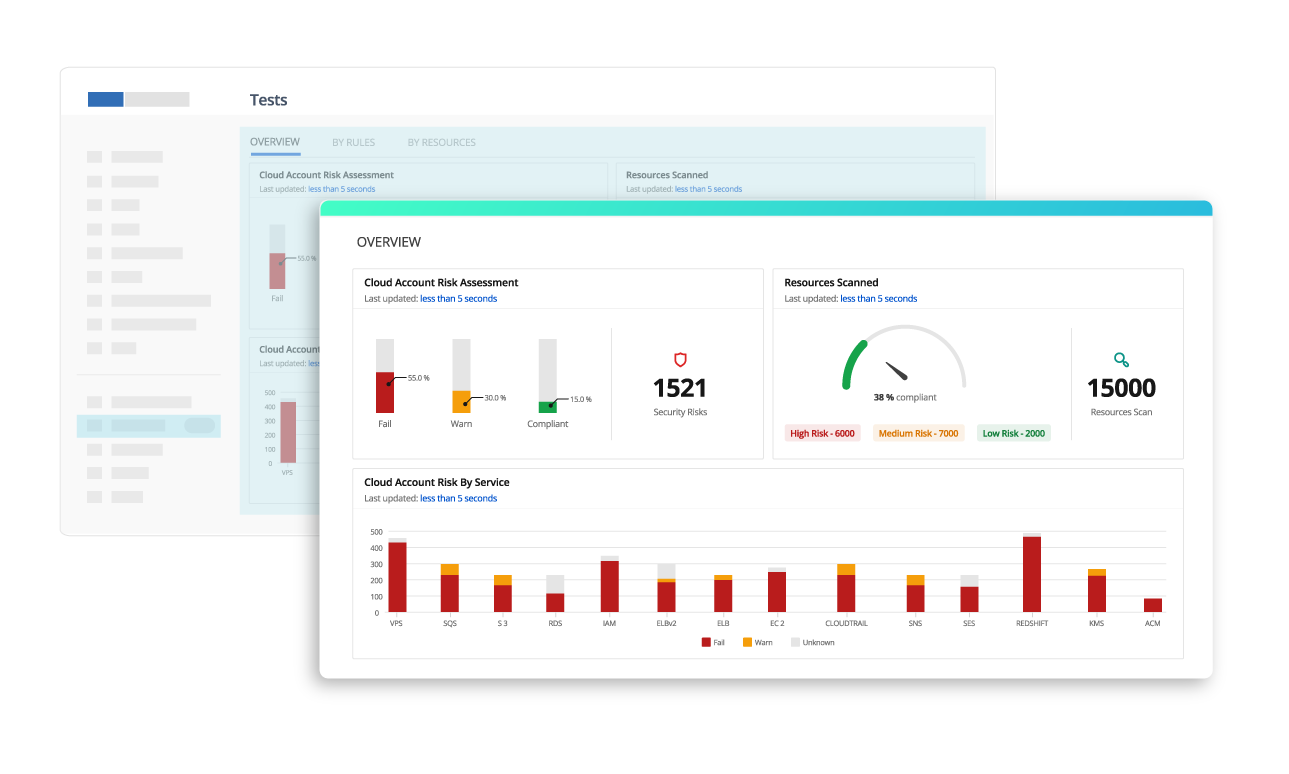
Task: Click the green Compliant 15.0 % bar
Action: [x=547, y=407]
